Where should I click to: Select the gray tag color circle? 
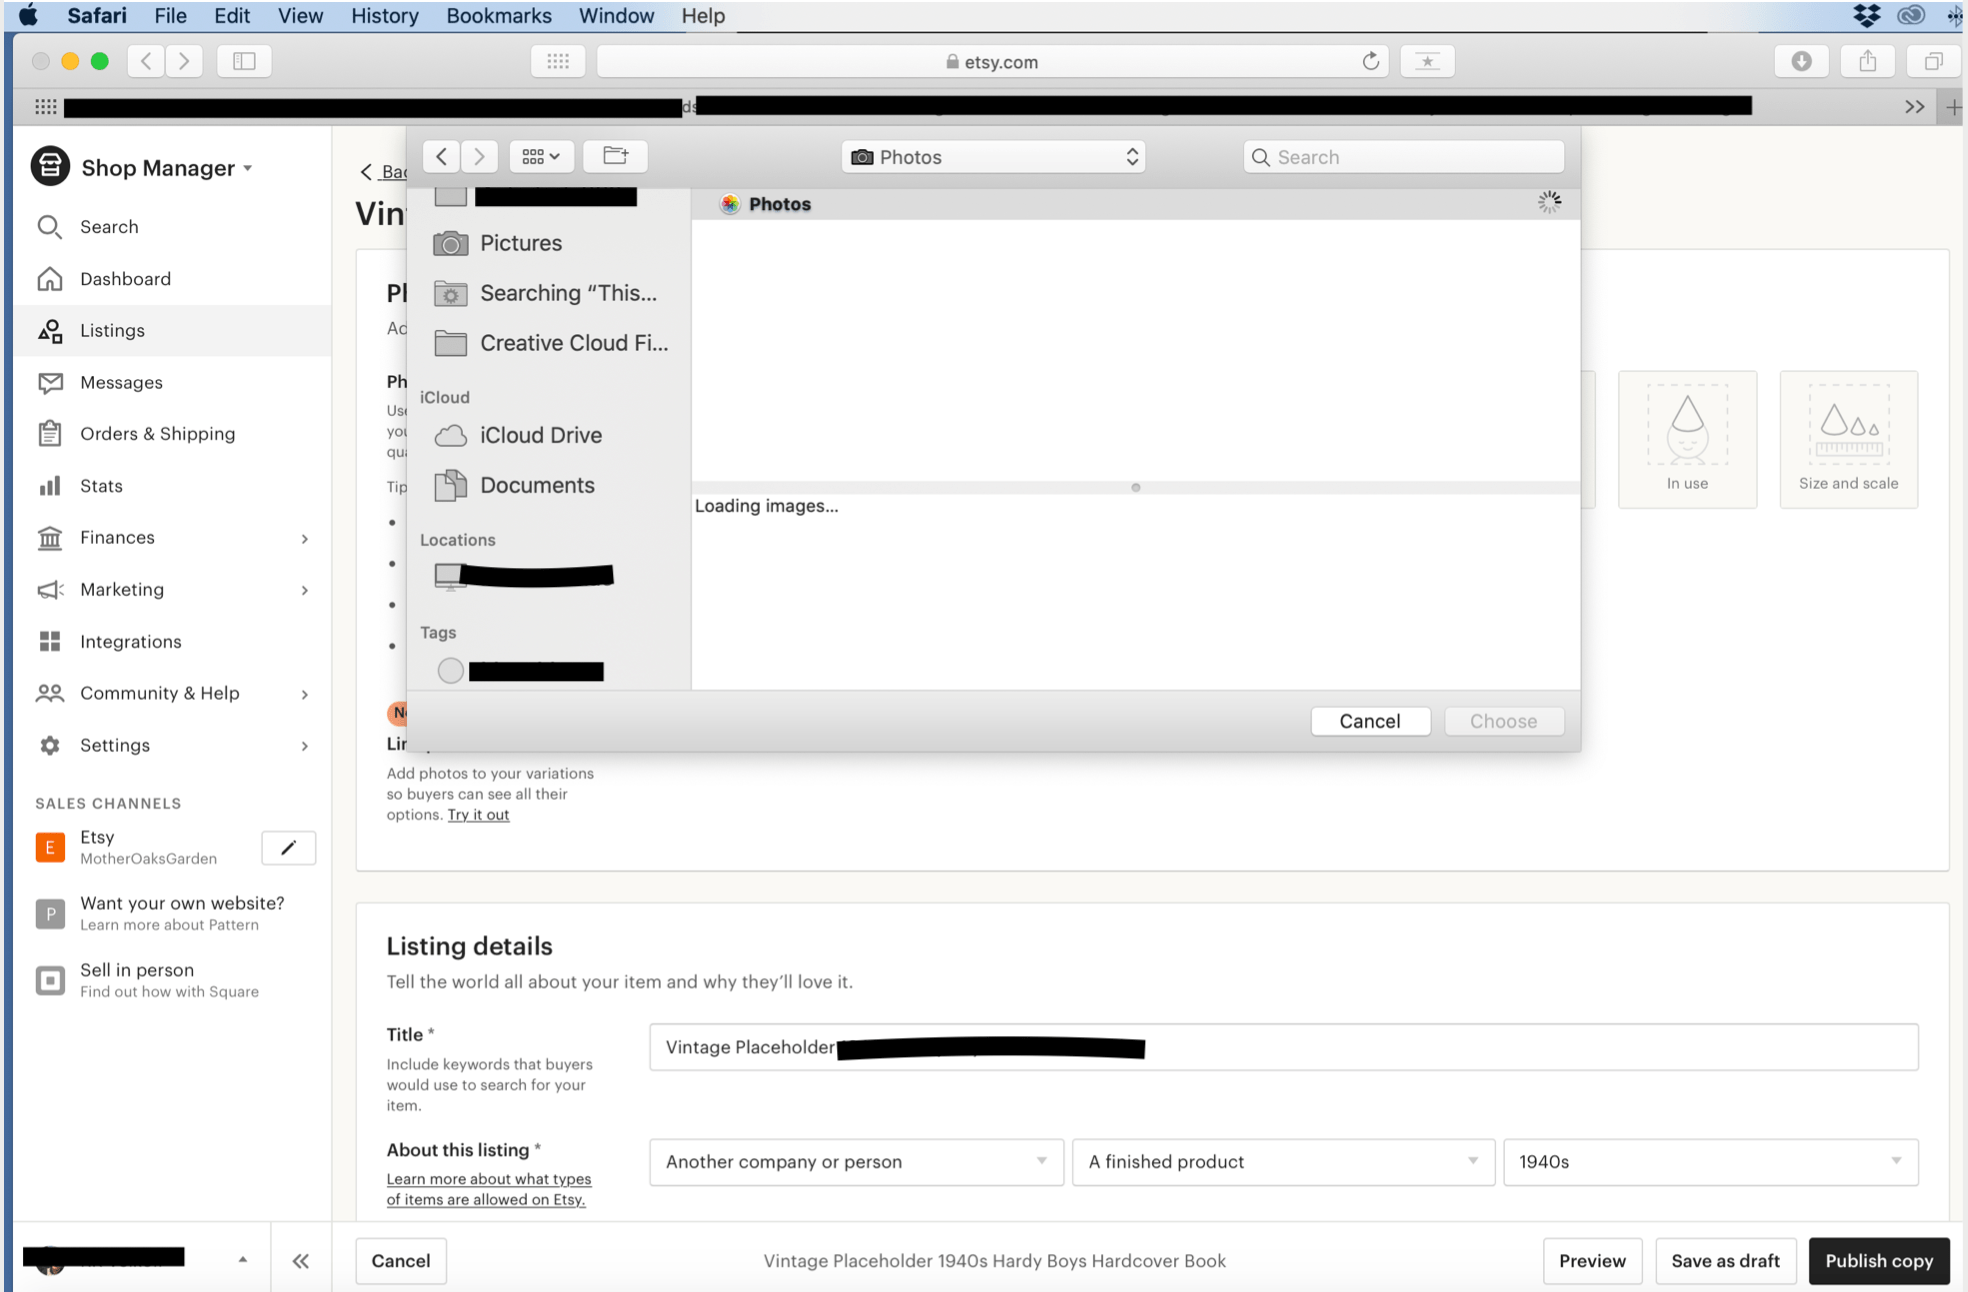(x=450, y=670)
